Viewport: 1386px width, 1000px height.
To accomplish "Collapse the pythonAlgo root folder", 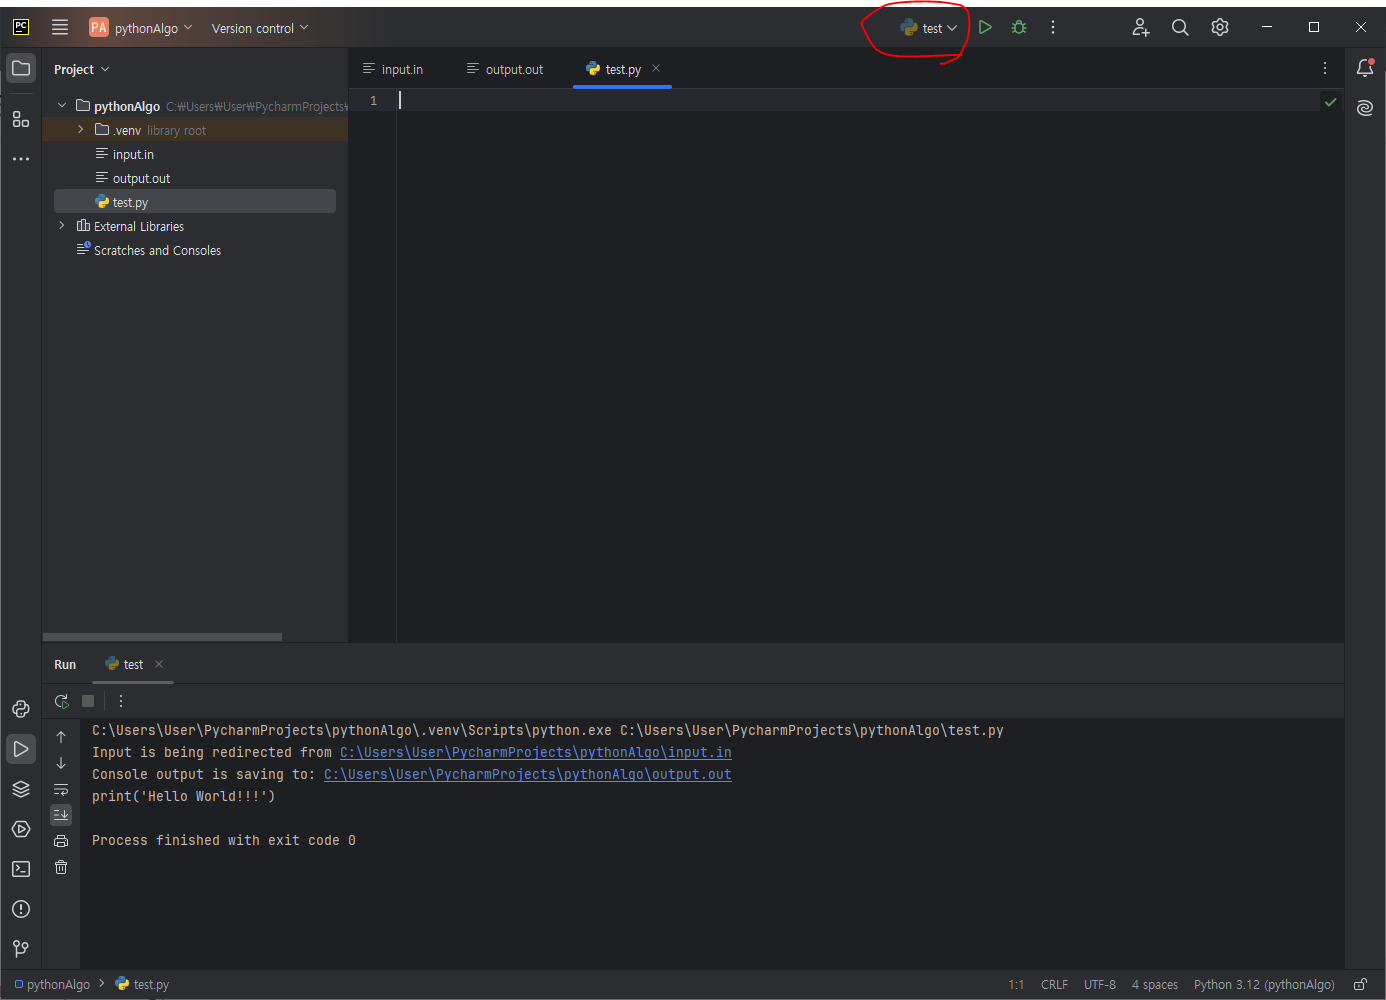I will 62,105.
